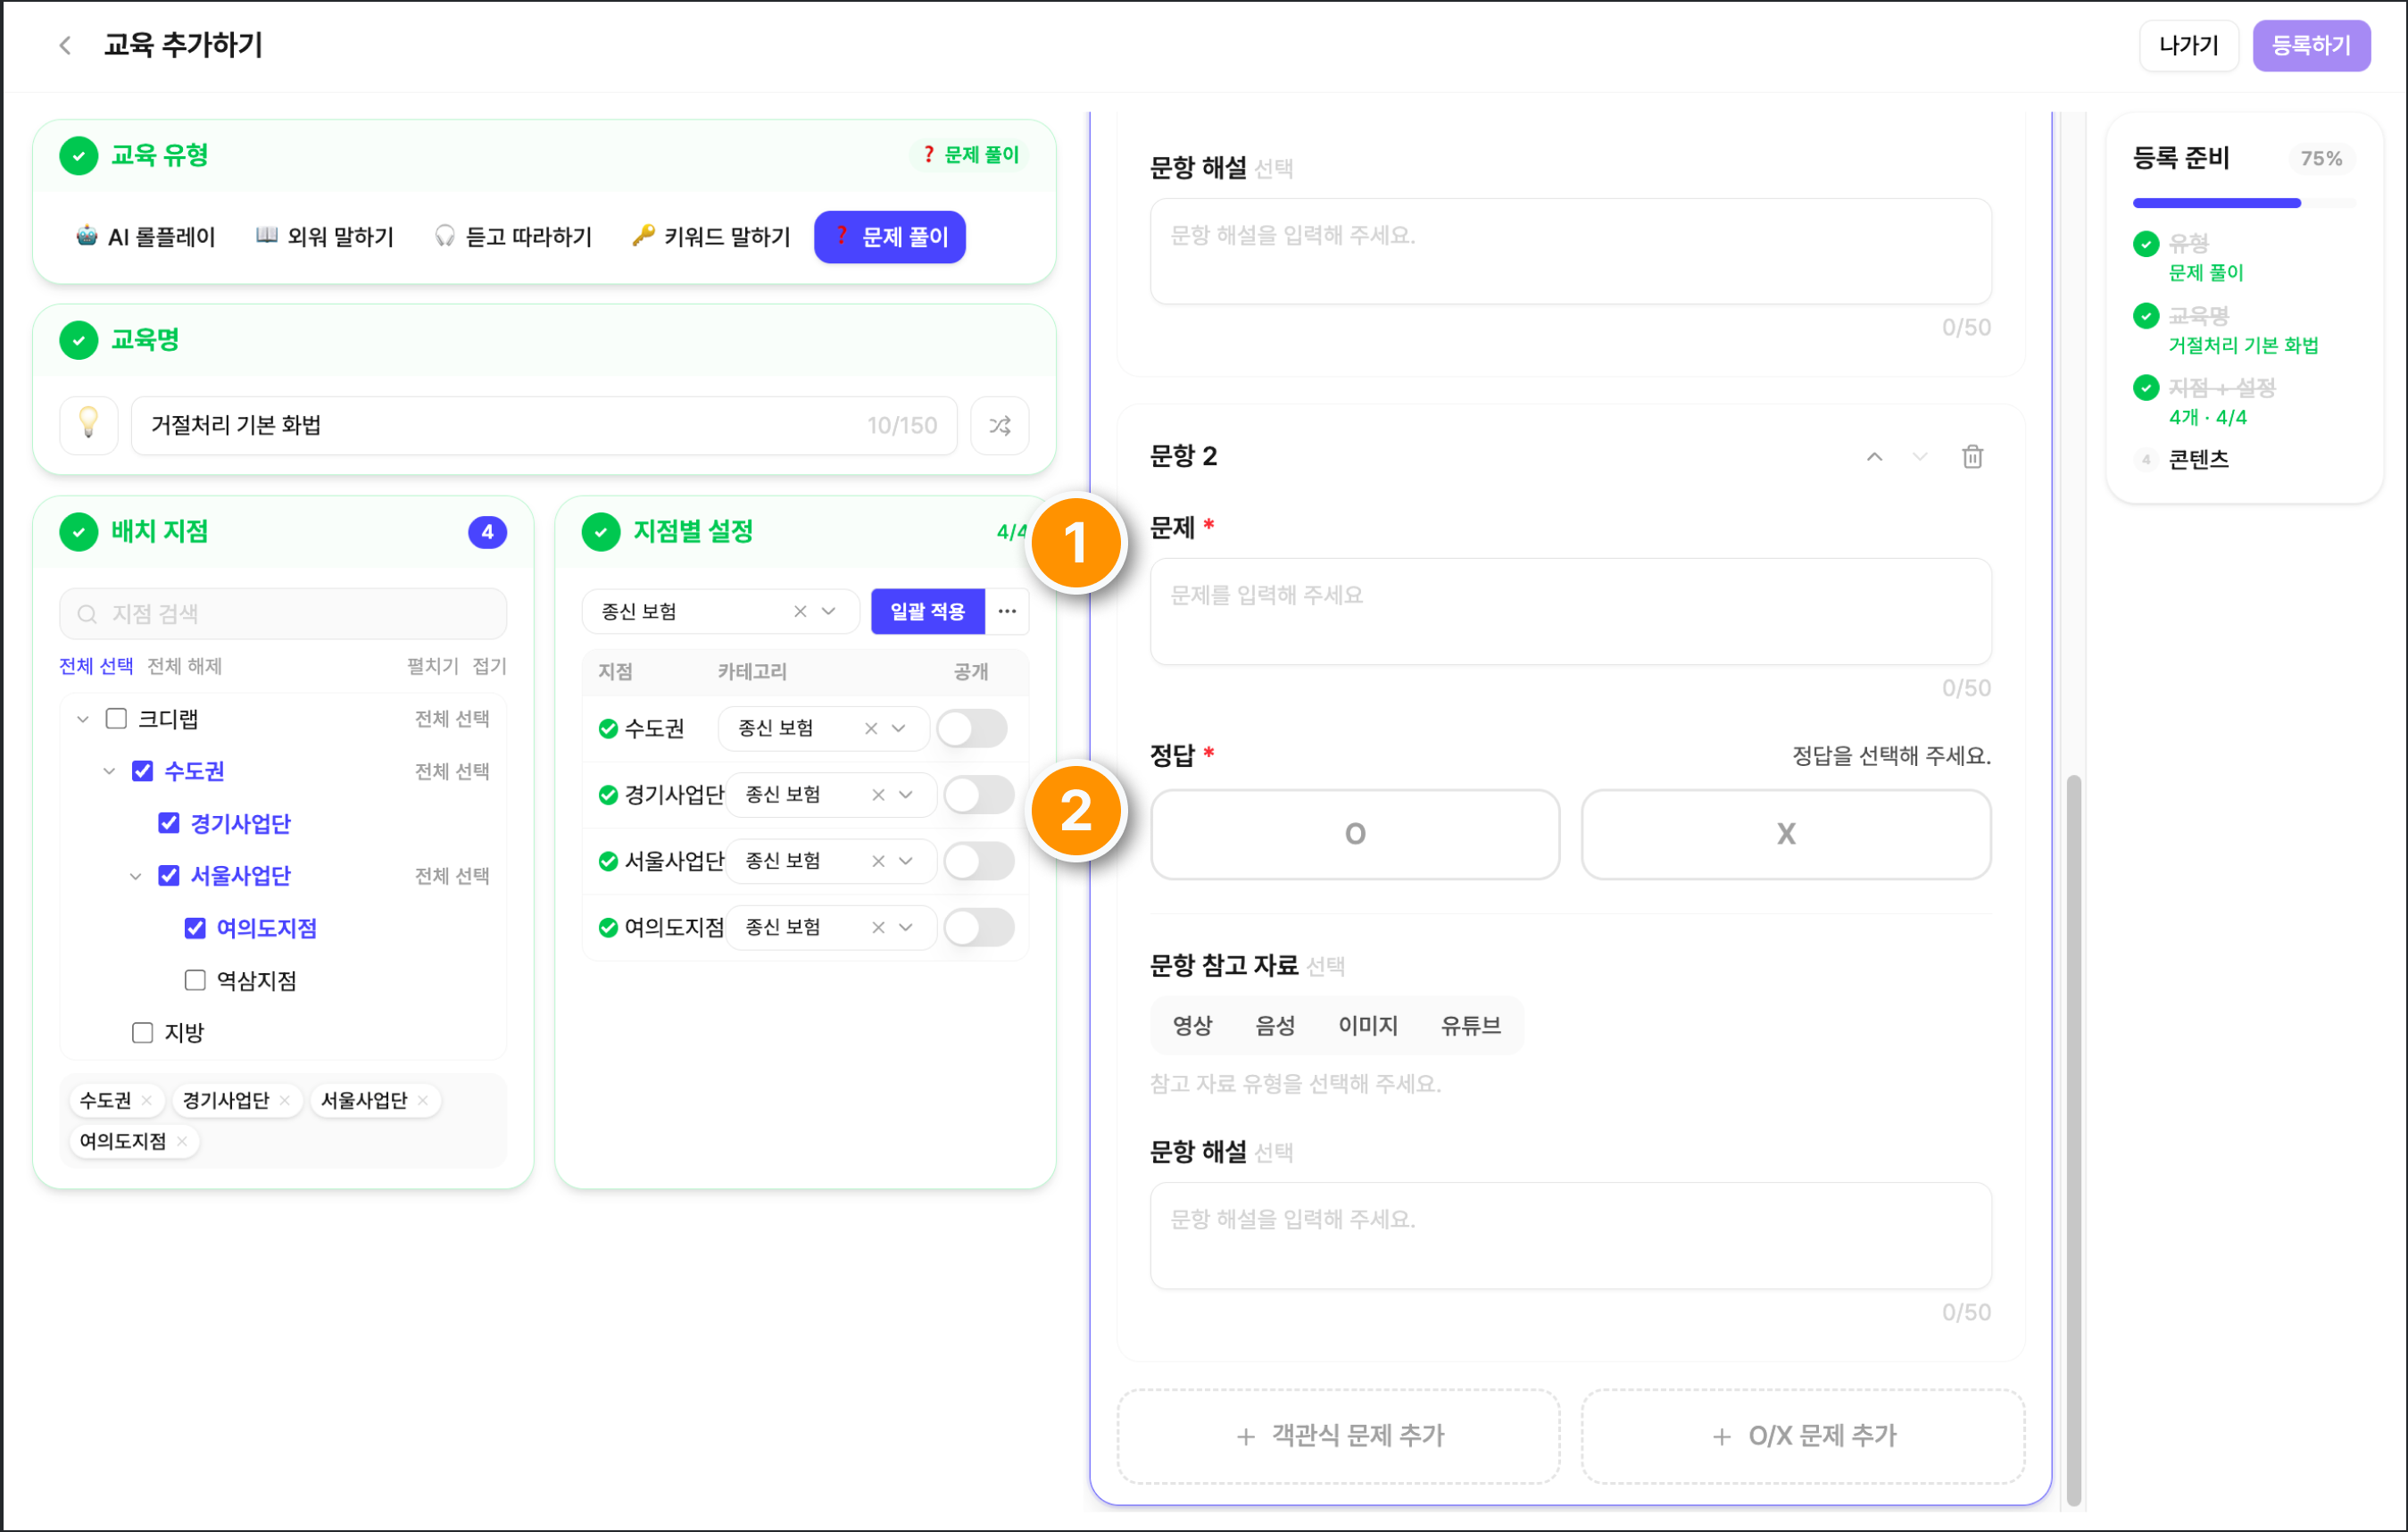Image resolution: width=2408 pixels, height=1532 pixels.
Task: Open category dropdown arrow in 서울사업단 row
Action: (x=906, y=861)
